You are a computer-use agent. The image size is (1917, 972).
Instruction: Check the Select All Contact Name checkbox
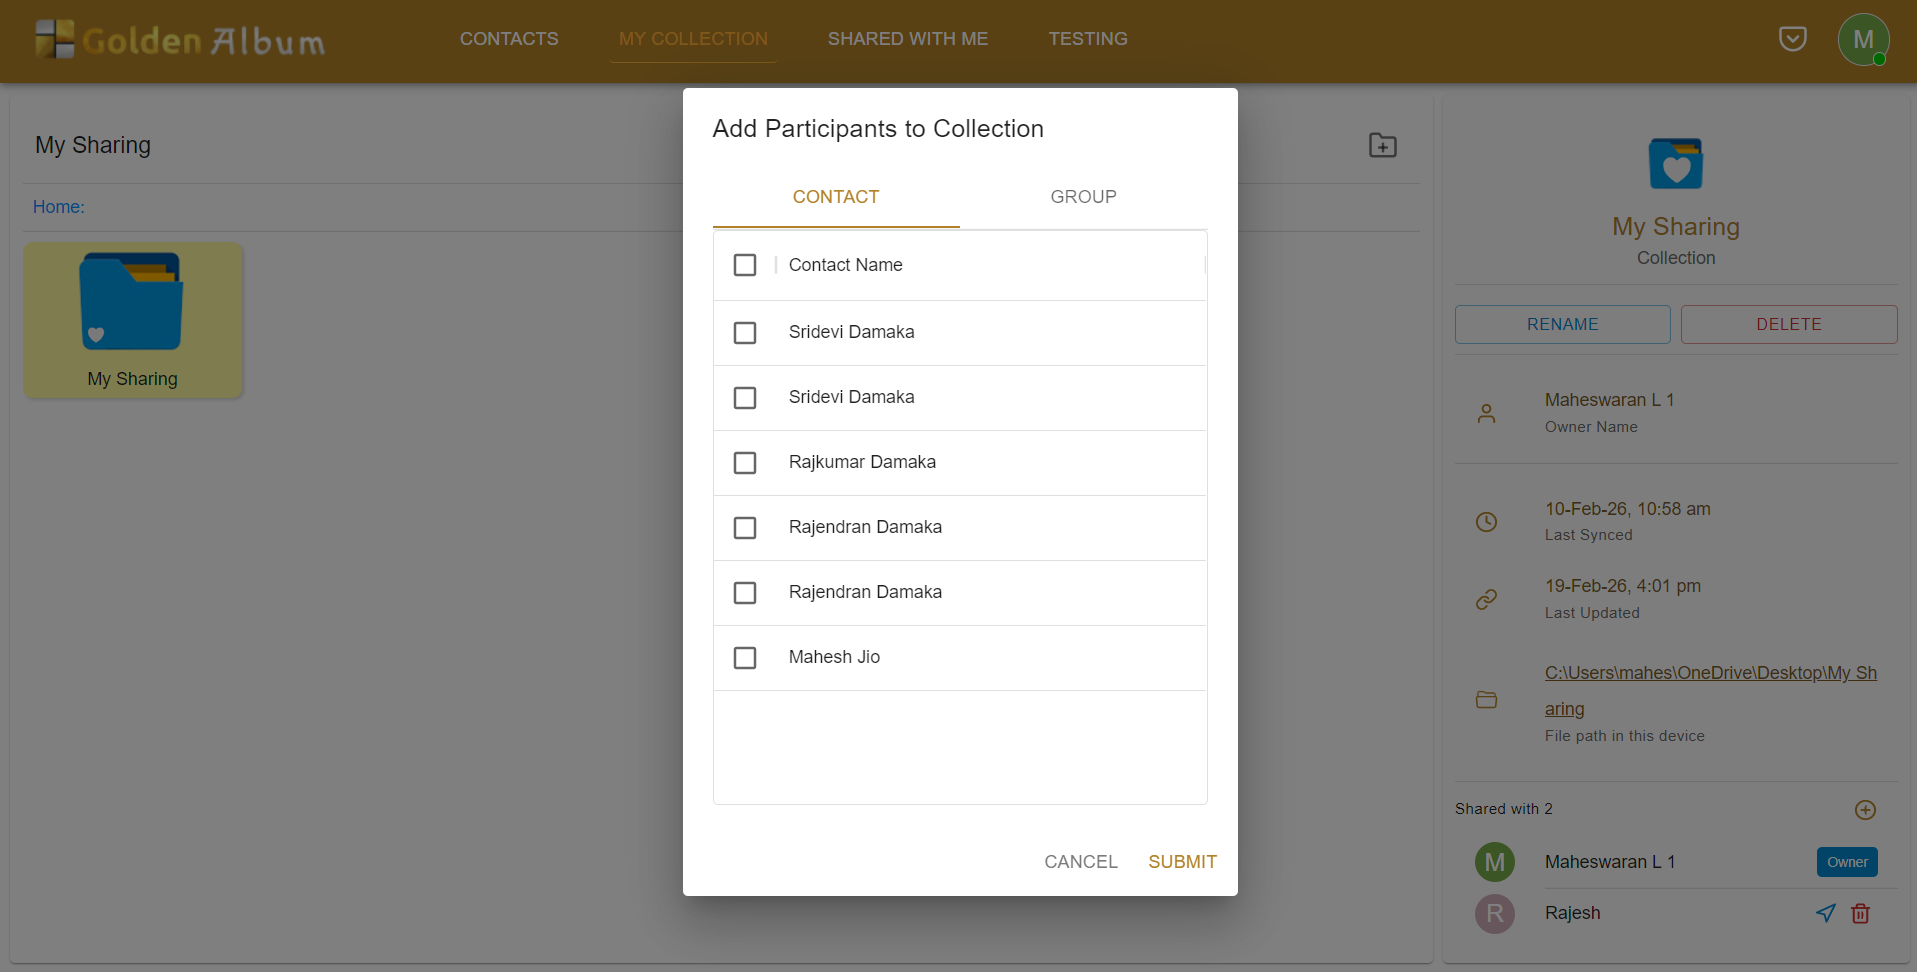tap(745, 265)
